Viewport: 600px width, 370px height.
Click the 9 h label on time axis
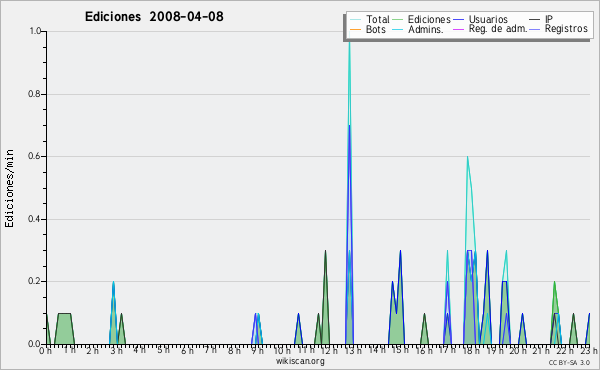click(258, 350)
